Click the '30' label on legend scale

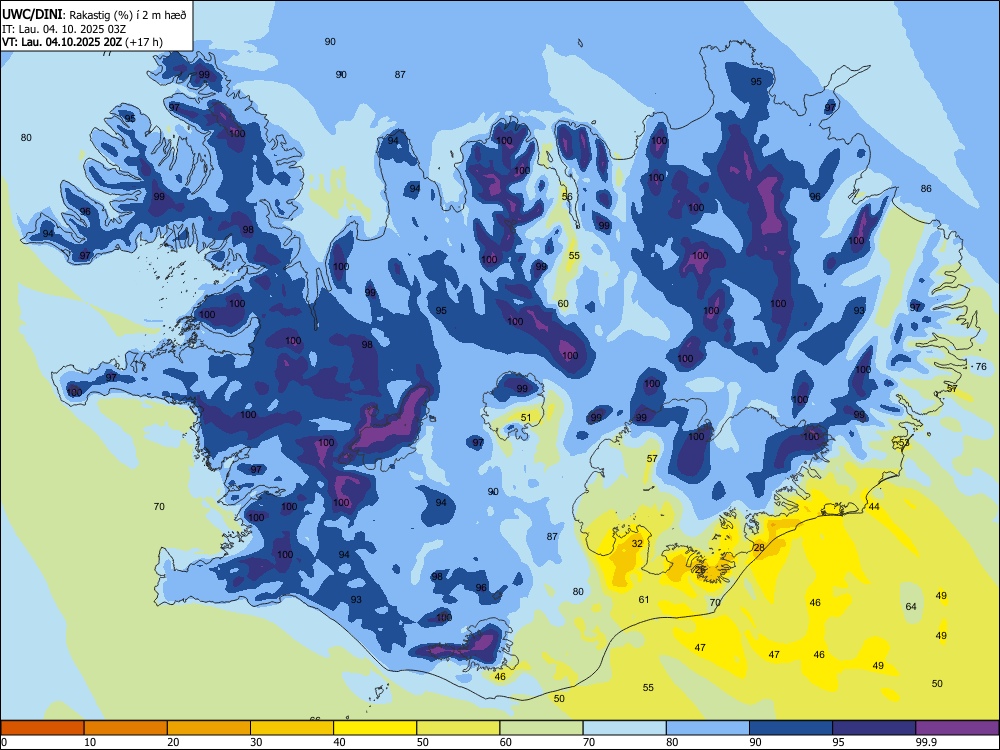(x=256, y=742)
